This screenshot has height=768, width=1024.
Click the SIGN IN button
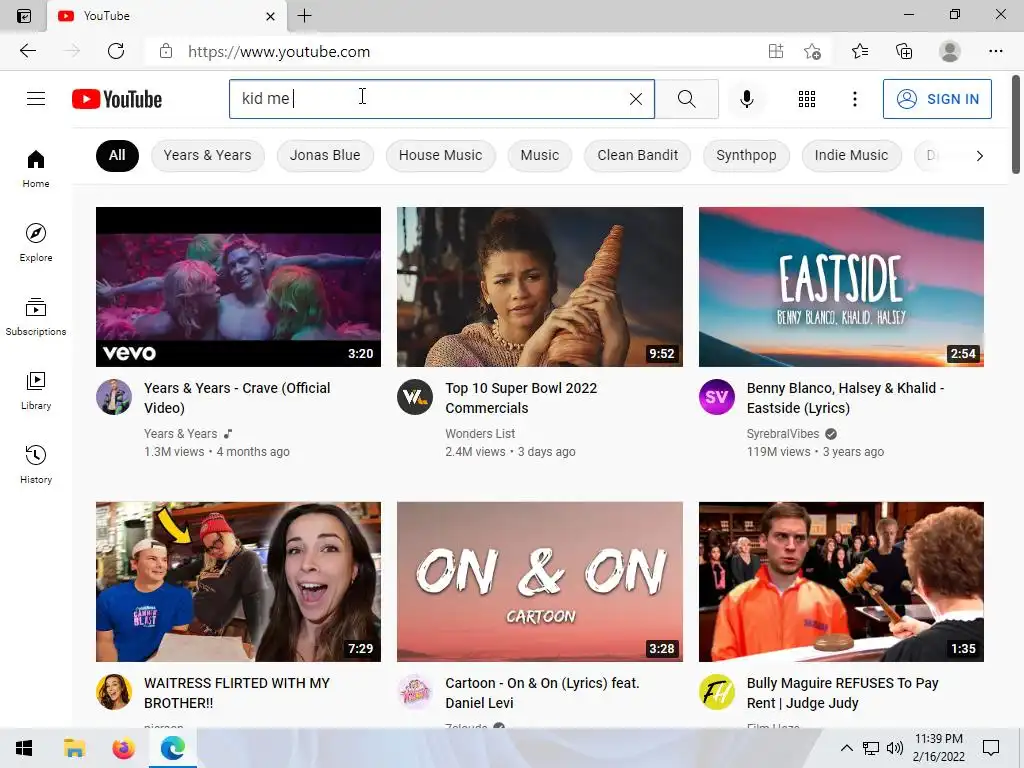(937, 99)
